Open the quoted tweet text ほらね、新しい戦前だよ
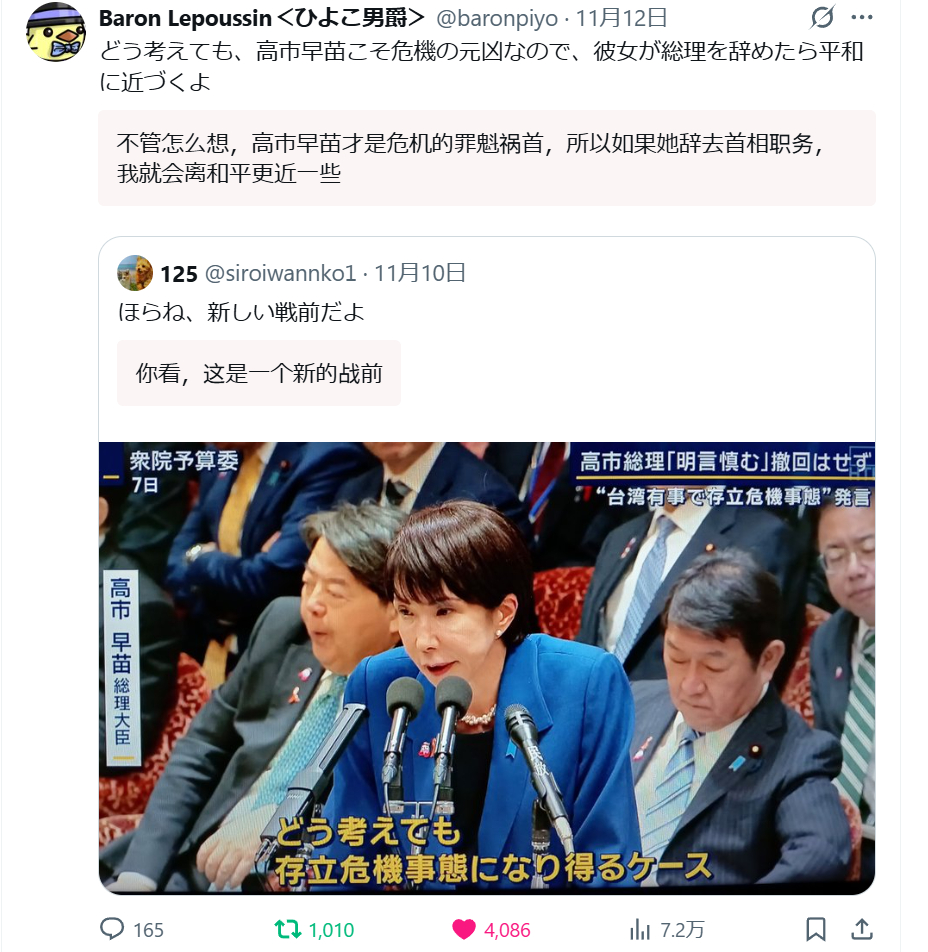 [x=241, y=312]
